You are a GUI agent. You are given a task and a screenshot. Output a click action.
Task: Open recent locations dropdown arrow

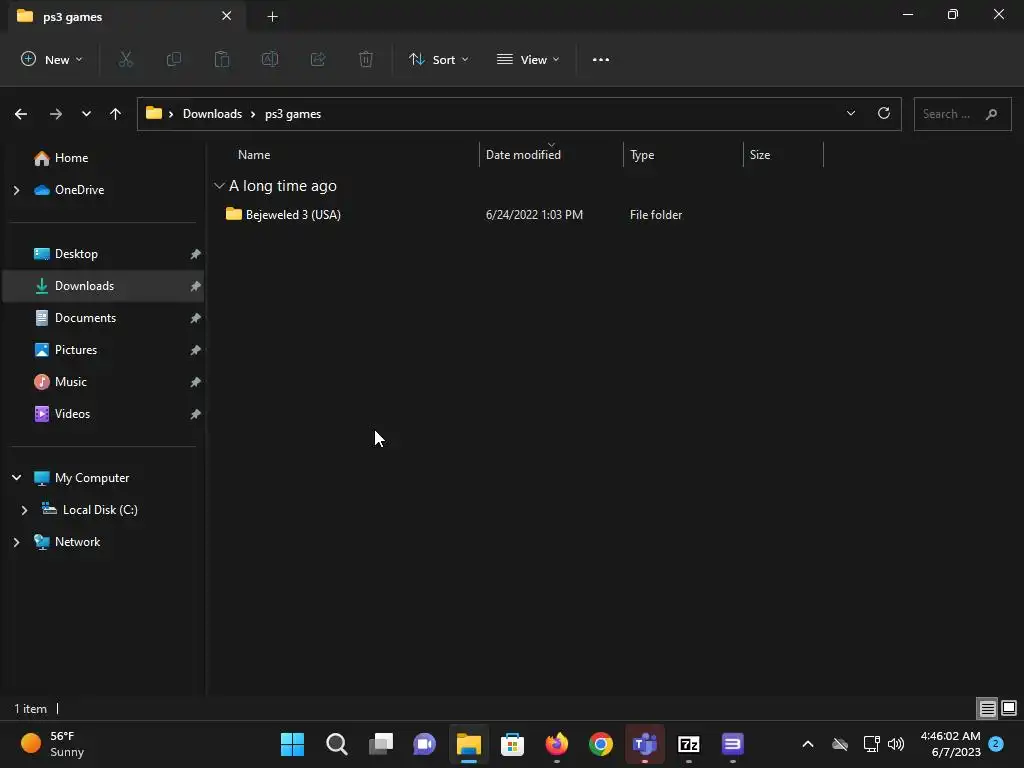[86, 114]
